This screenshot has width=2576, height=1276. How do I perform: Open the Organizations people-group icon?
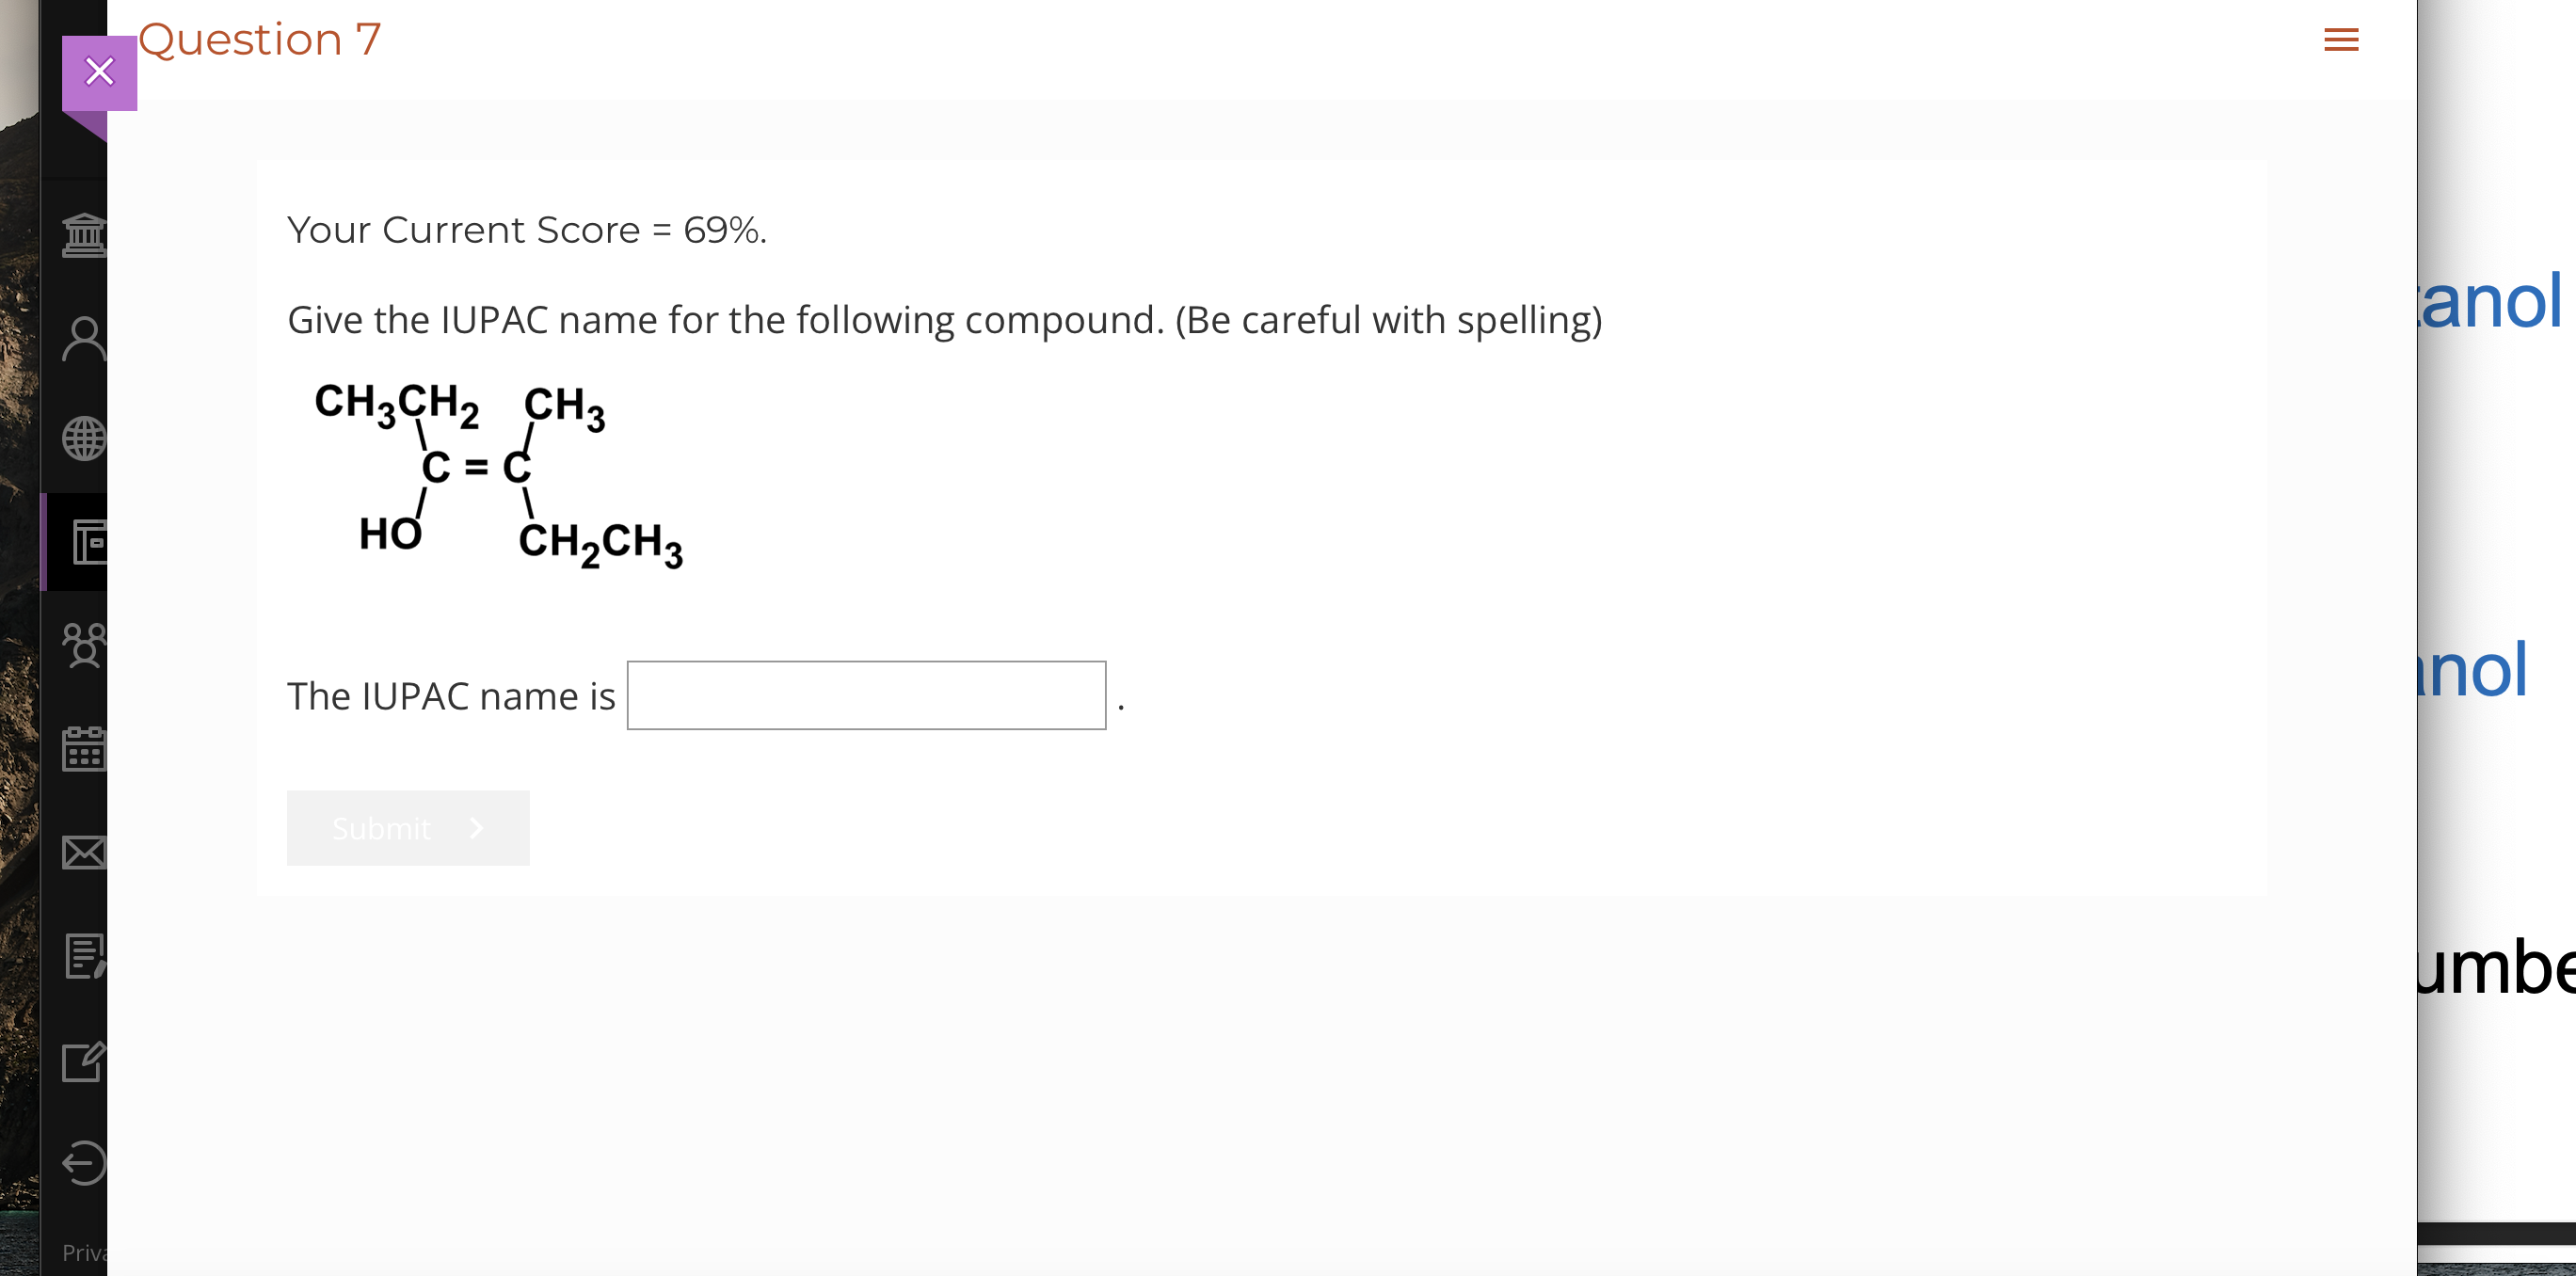pyautogui.click(x=84, y=645)
